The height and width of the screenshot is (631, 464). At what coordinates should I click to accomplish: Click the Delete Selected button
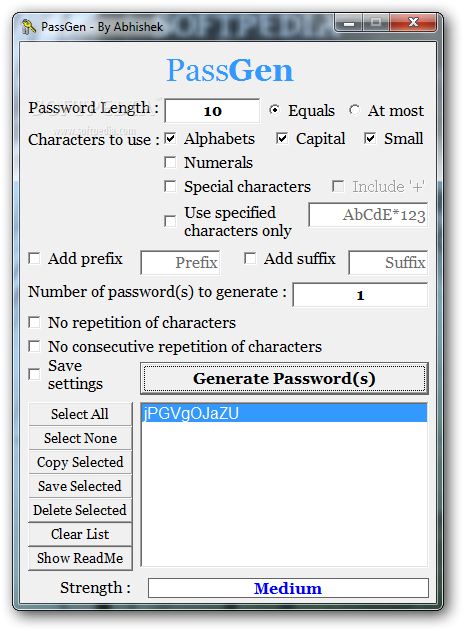[x=80, y=510]
